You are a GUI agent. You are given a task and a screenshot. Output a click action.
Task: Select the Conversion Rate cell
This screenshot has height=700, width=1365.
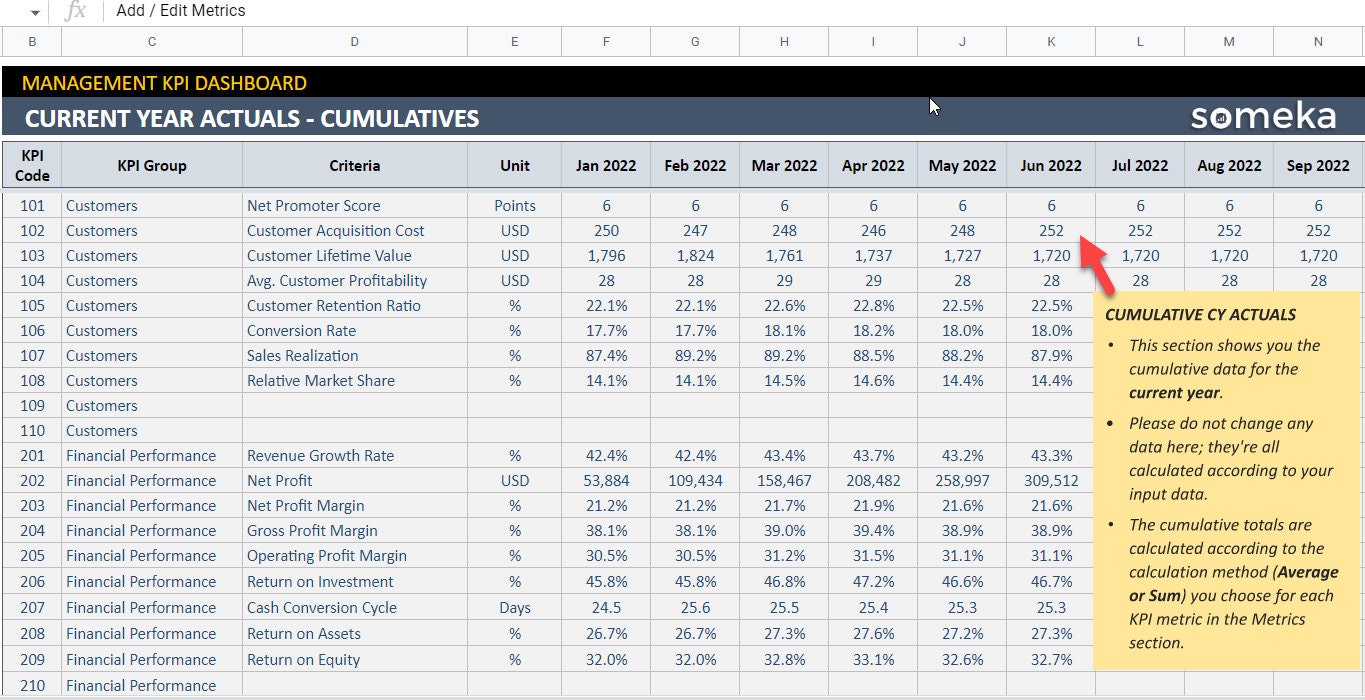pyautogui.click(x=355, y=330)
